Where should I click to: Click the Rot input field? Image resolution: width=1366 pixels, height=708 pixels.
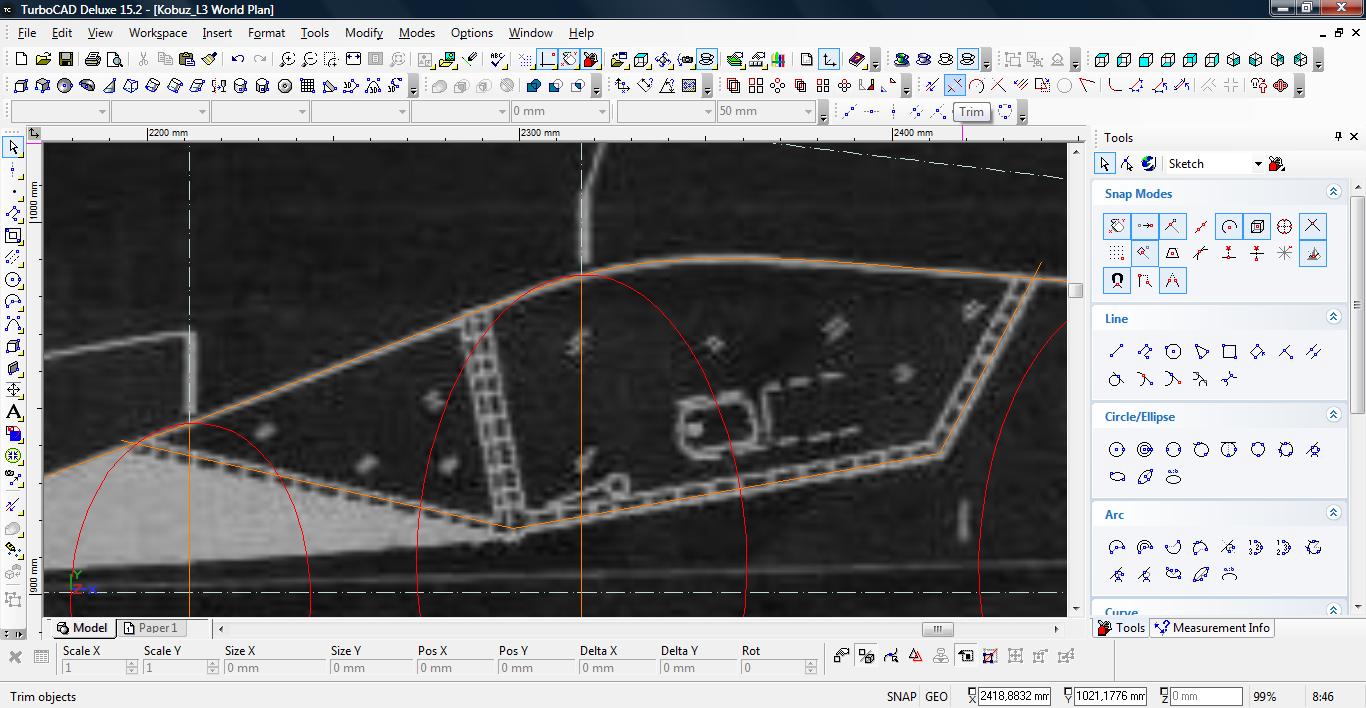[780, 668]
